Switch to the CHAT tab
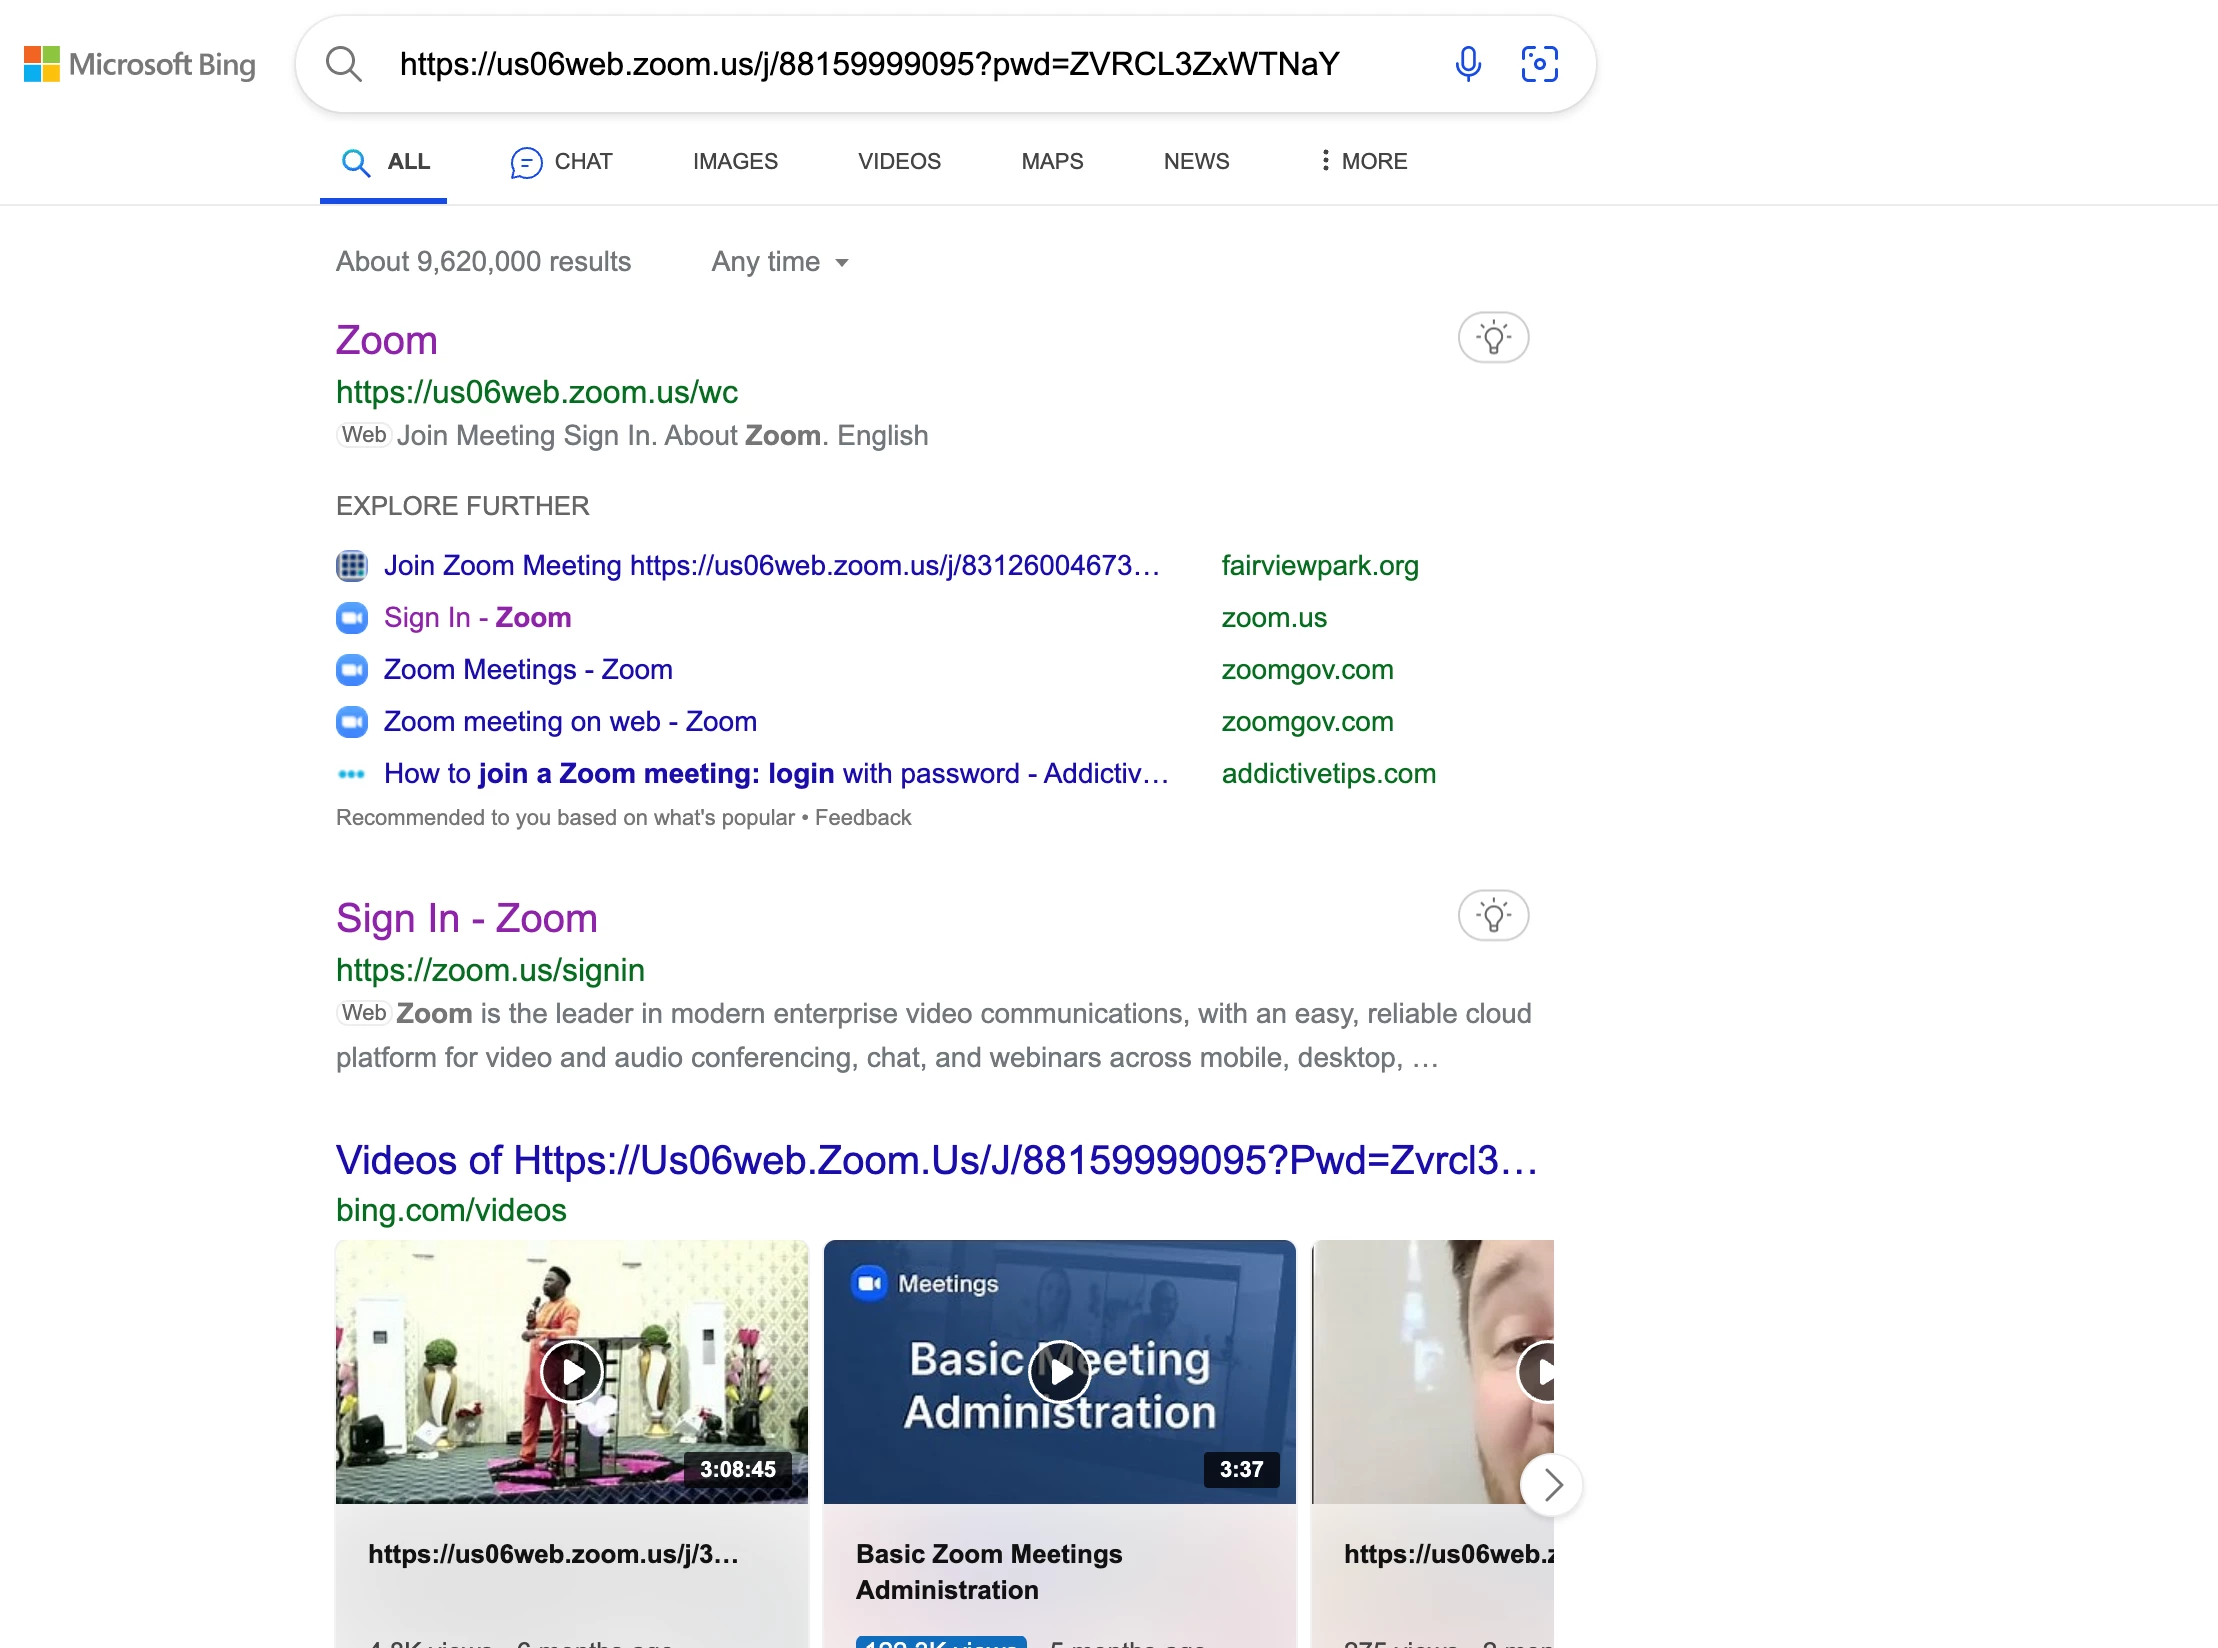The width and height of the screenshot is (2218, 1648). pyautogui.click(x=562, y=161)
